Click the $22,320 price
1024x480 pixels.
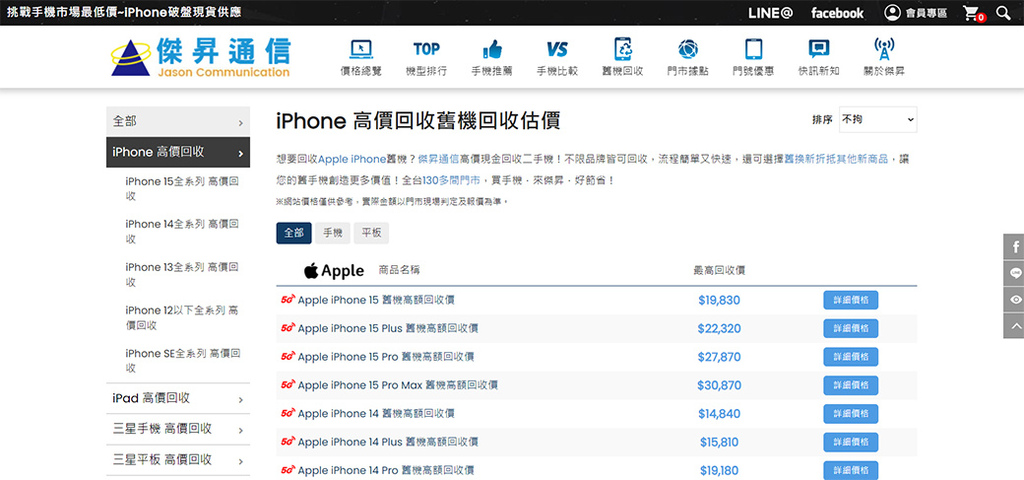719,328
